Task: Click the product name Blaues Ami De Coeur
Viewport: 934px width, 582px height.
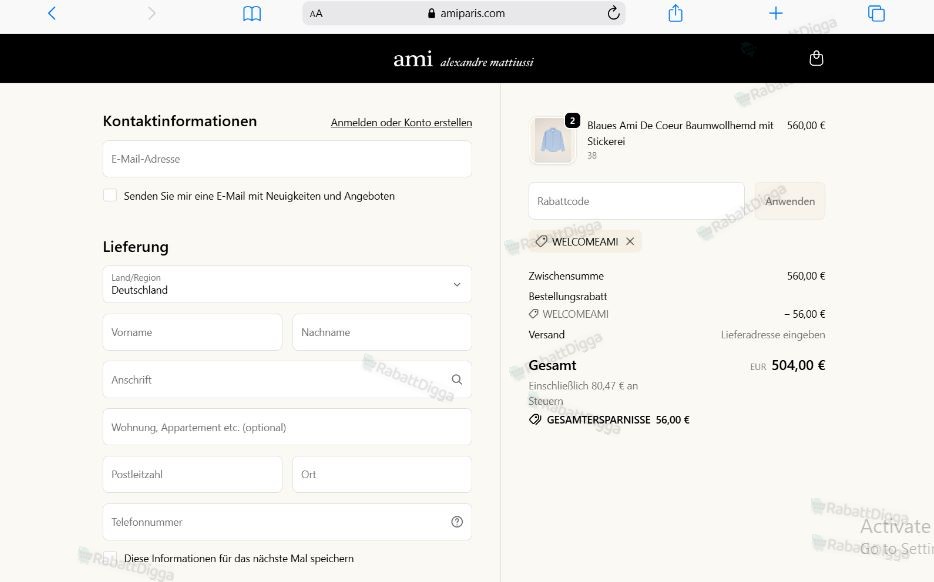Action: (680, 133)
